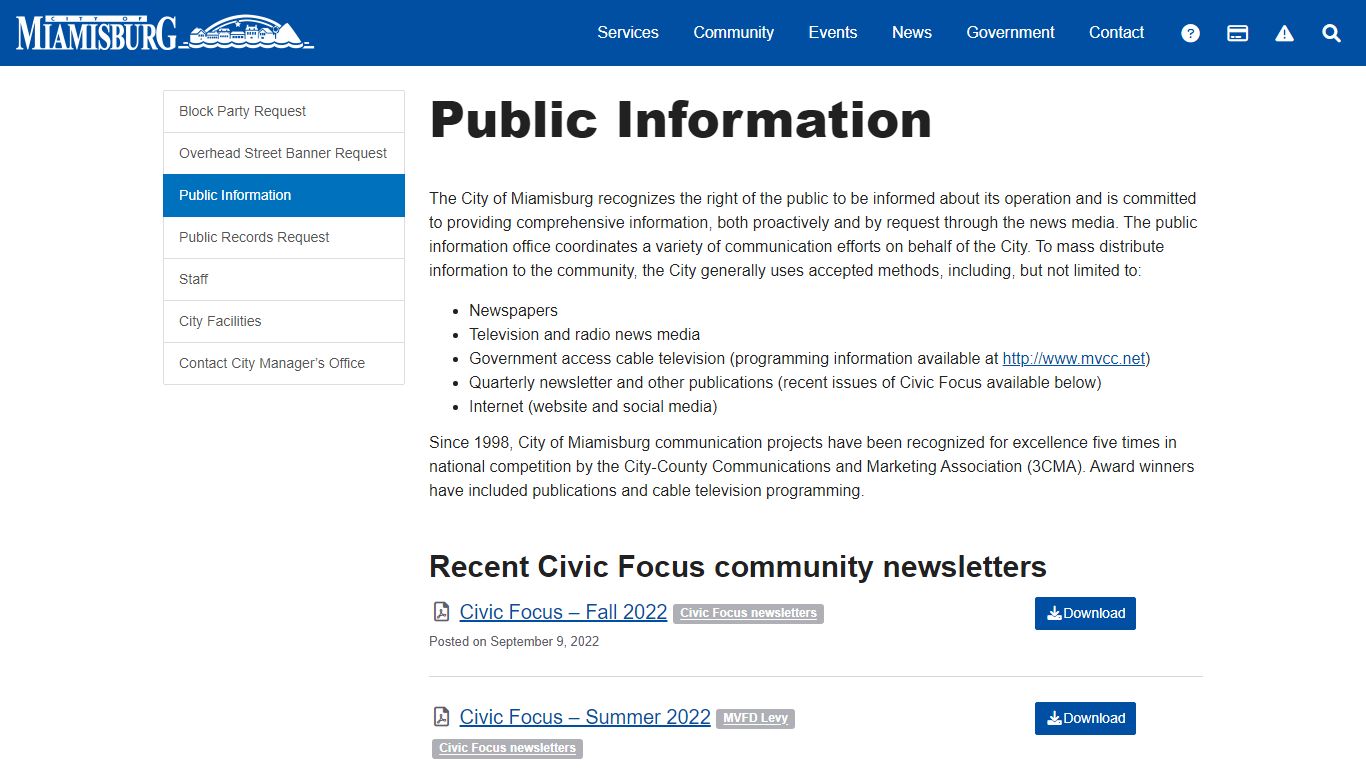
Task: Open Civic Focus – Fall 2022 link
Action: click(563, 612)
